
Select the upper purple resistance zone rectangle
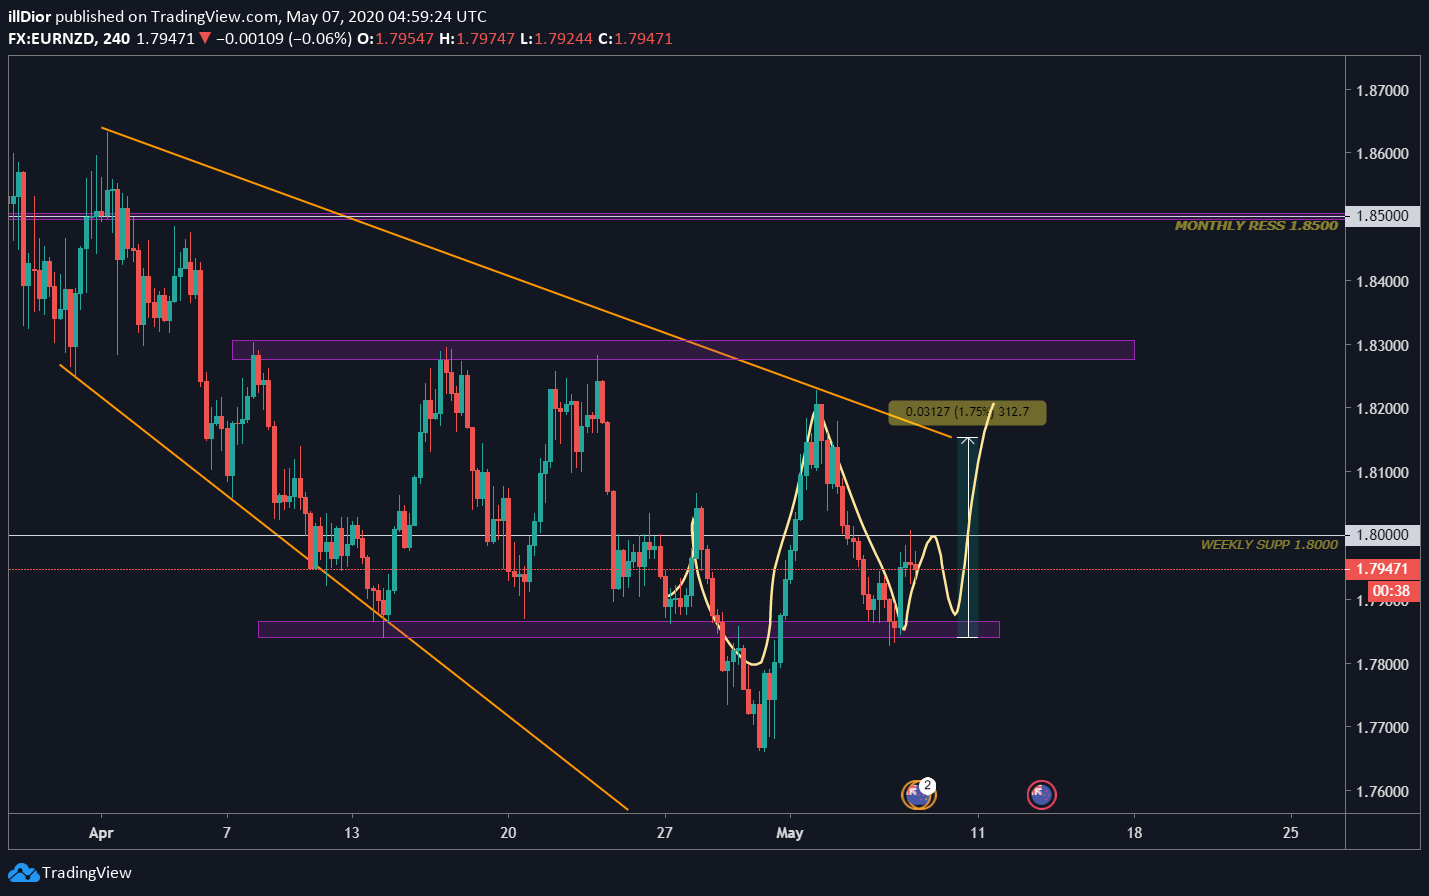click(683, 350)
